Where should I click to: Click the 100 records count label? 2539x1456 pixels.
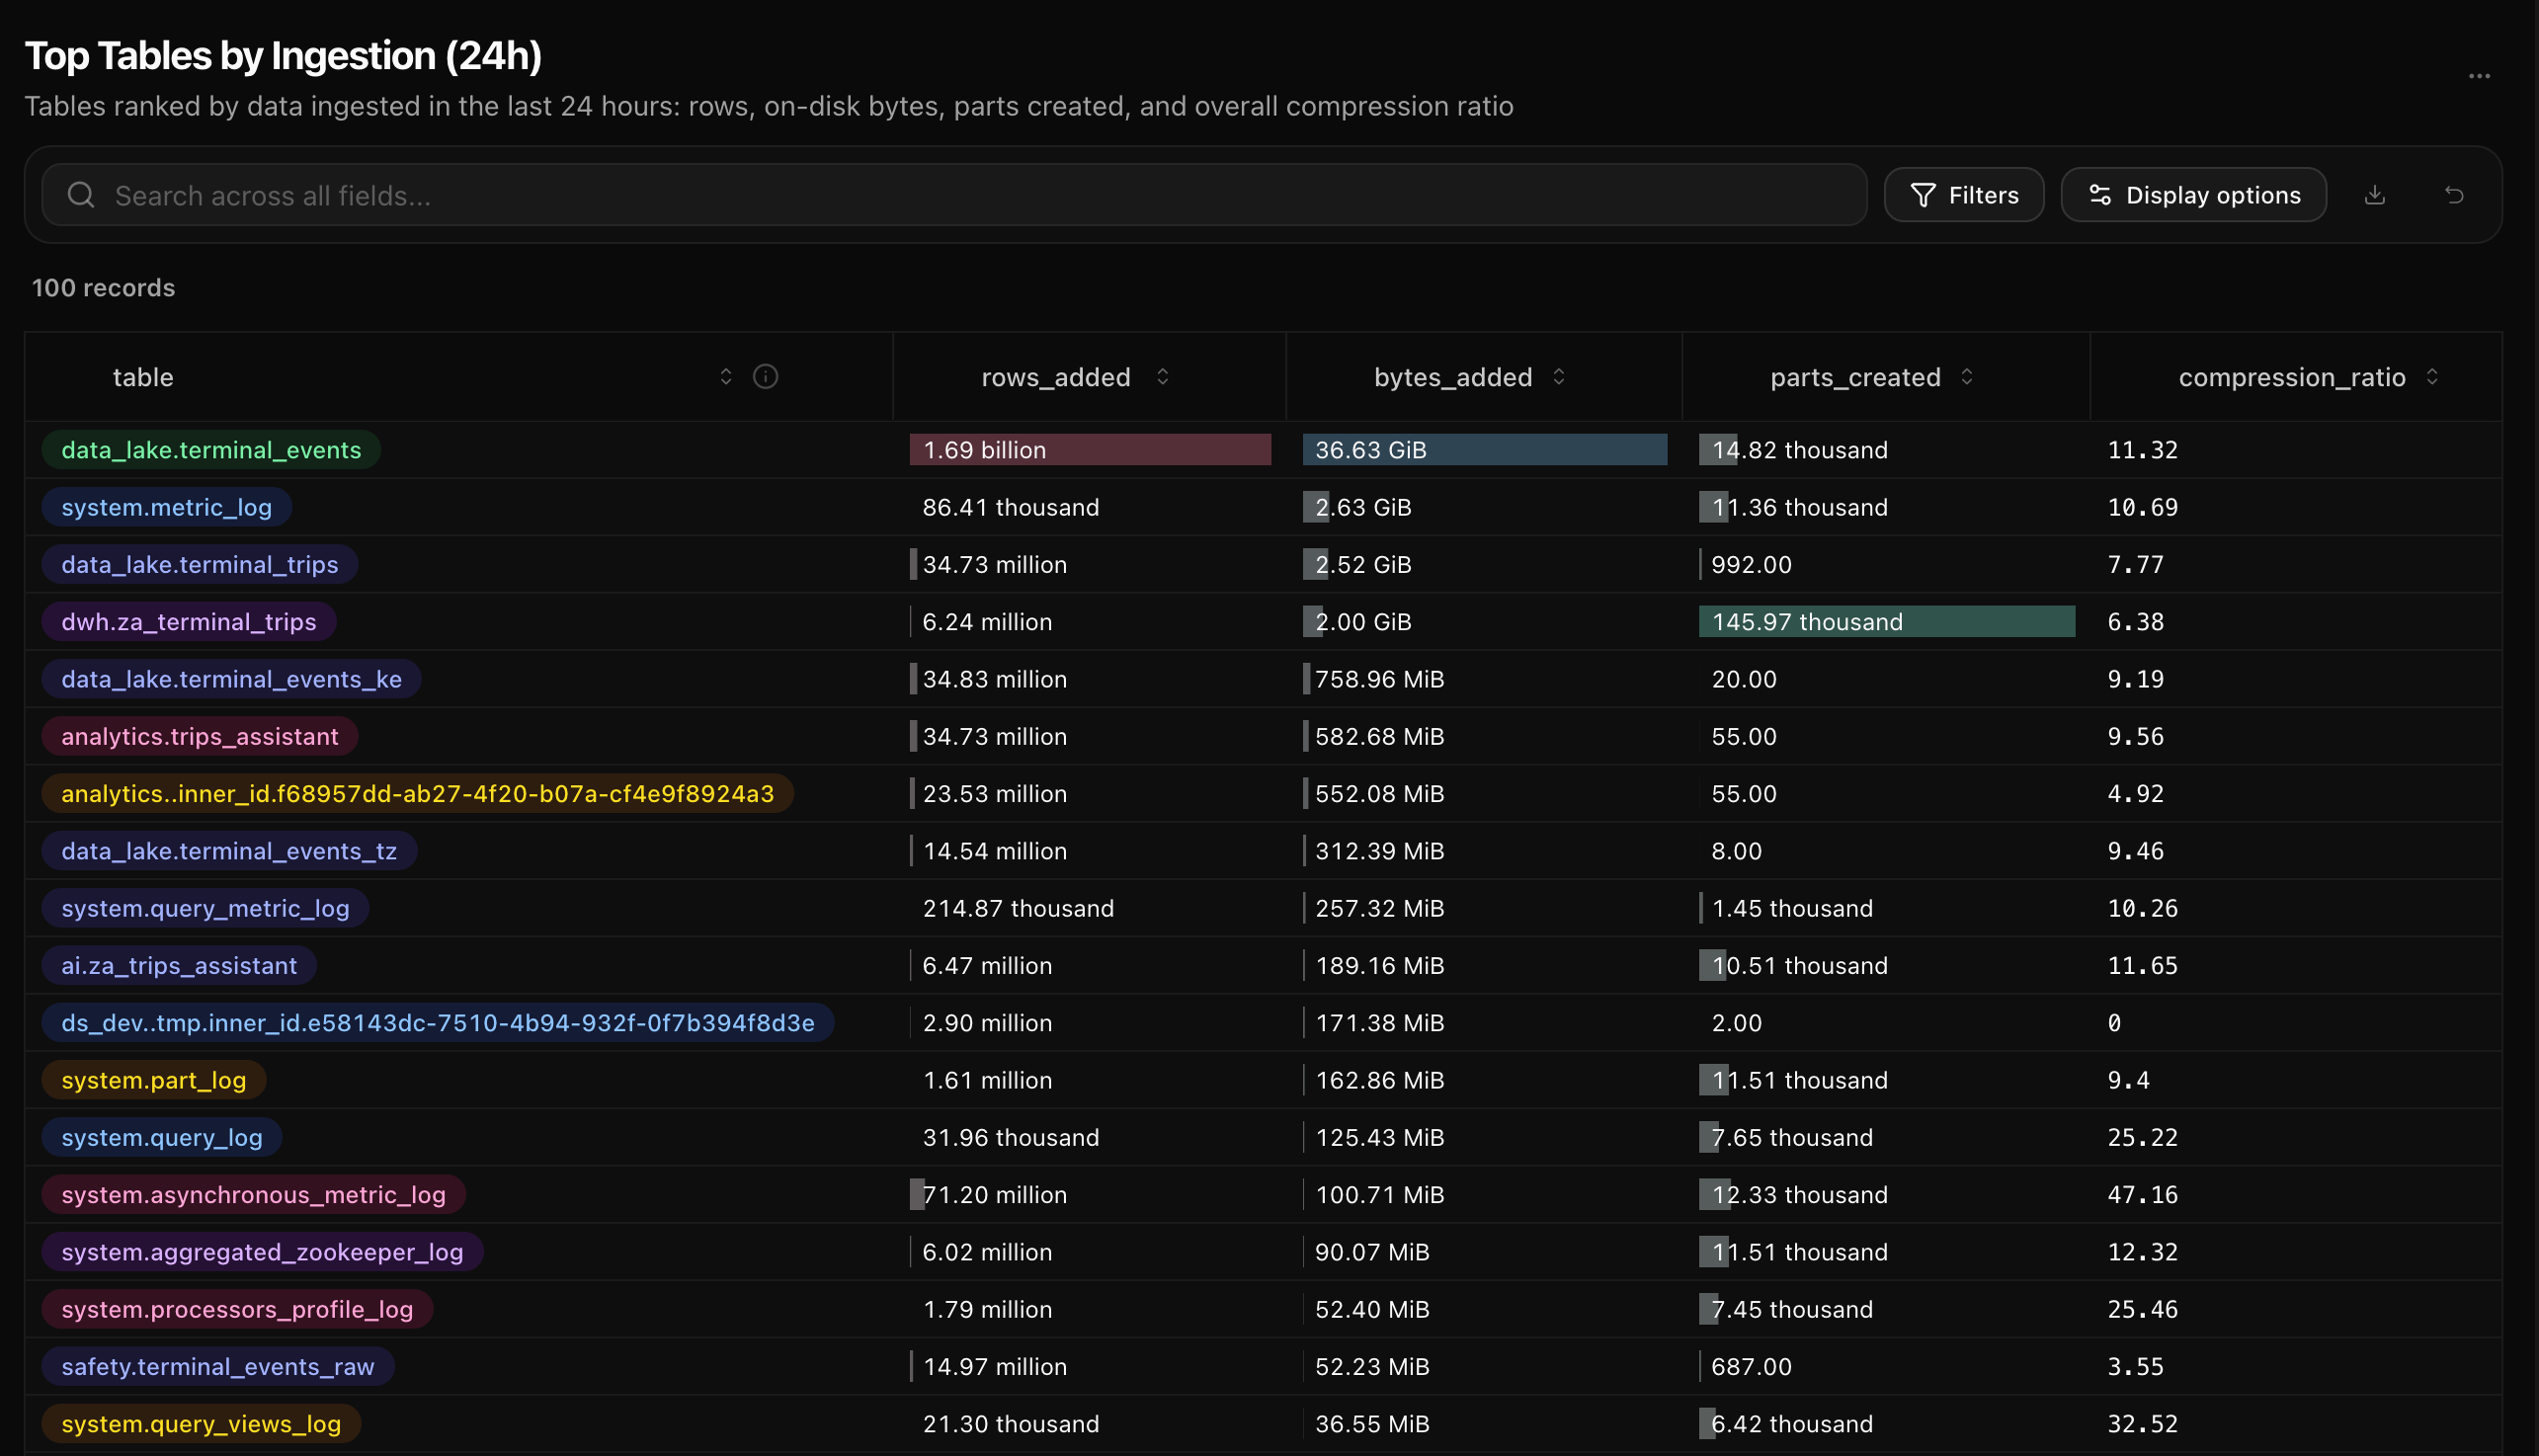coord(103,288)
